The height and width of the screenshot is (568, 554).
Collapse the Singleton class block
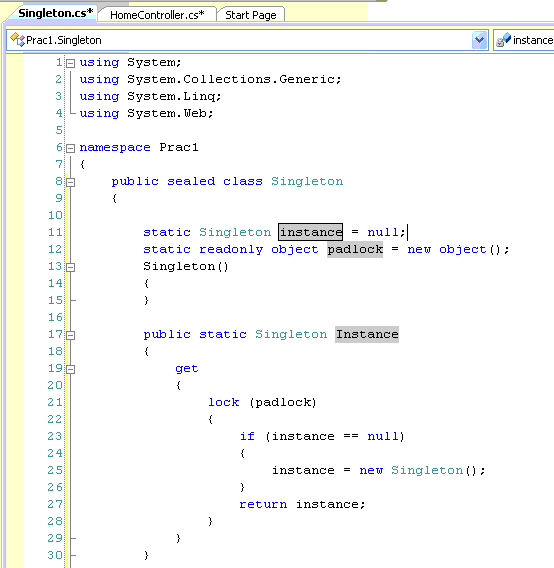71,182
